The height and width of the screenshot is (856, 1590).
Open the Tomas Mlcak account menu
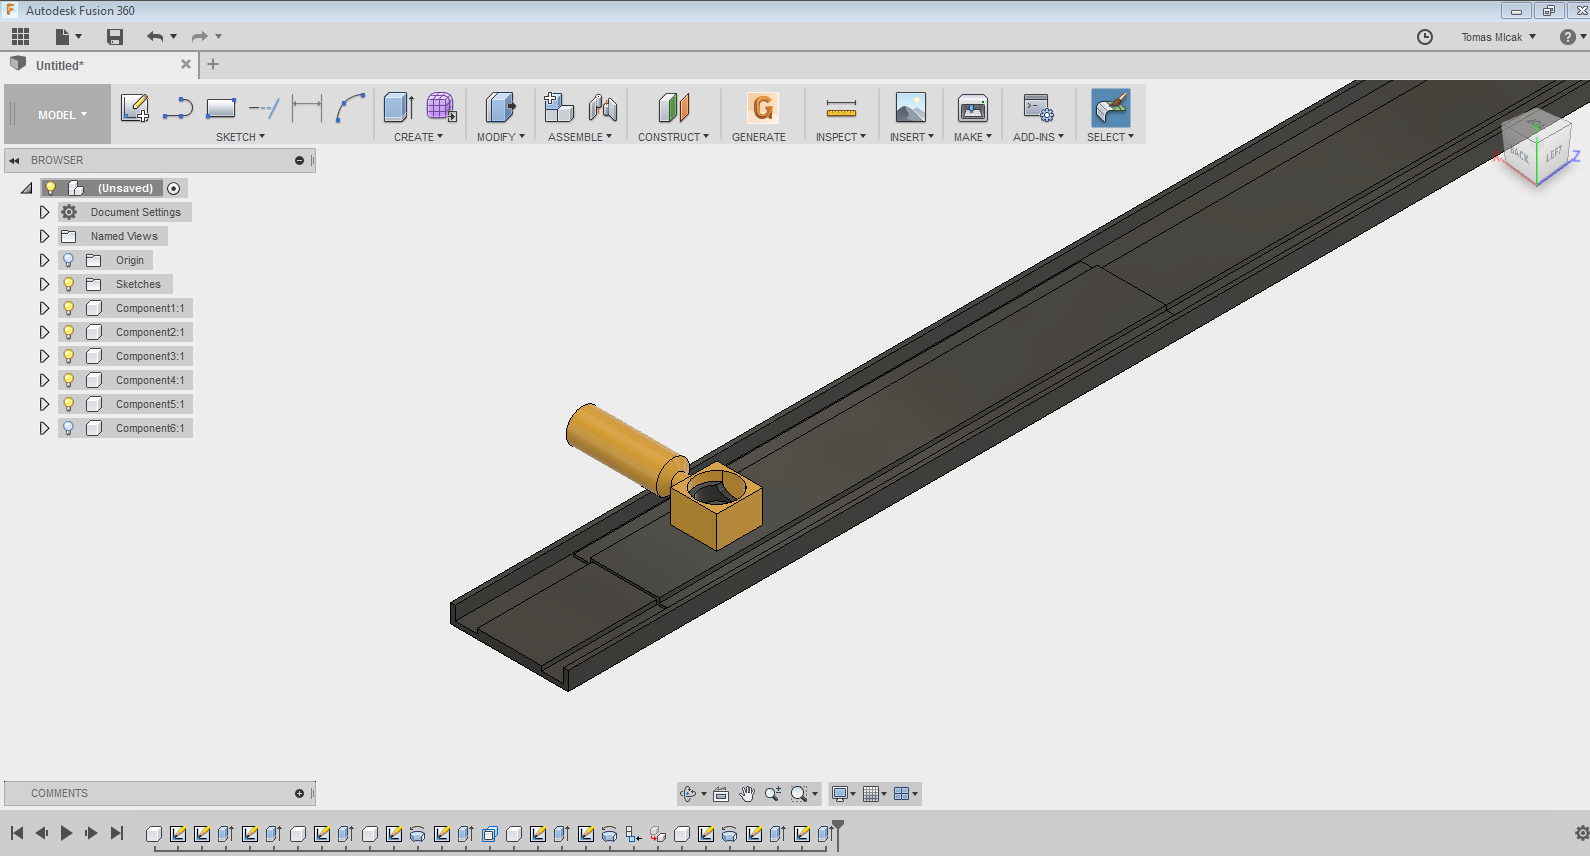pos(1498,37)
